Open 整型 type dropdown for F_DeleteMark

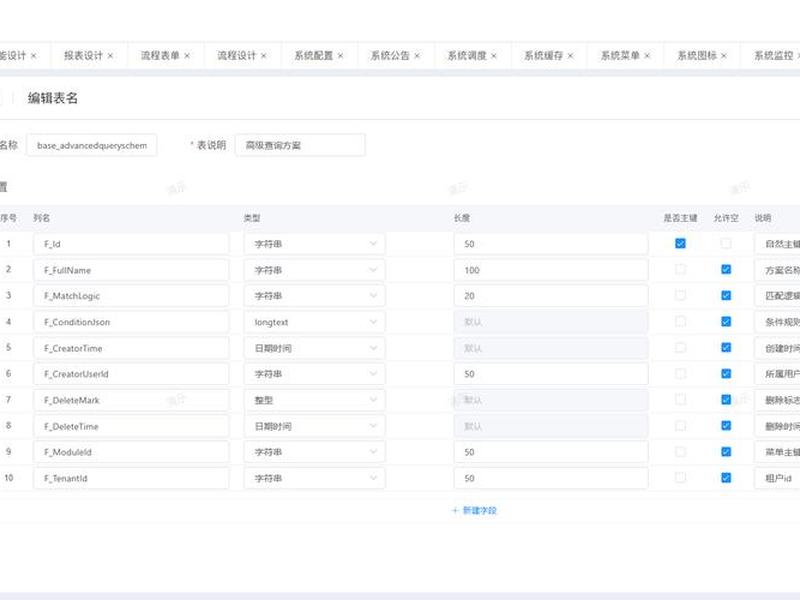(314, 400)
